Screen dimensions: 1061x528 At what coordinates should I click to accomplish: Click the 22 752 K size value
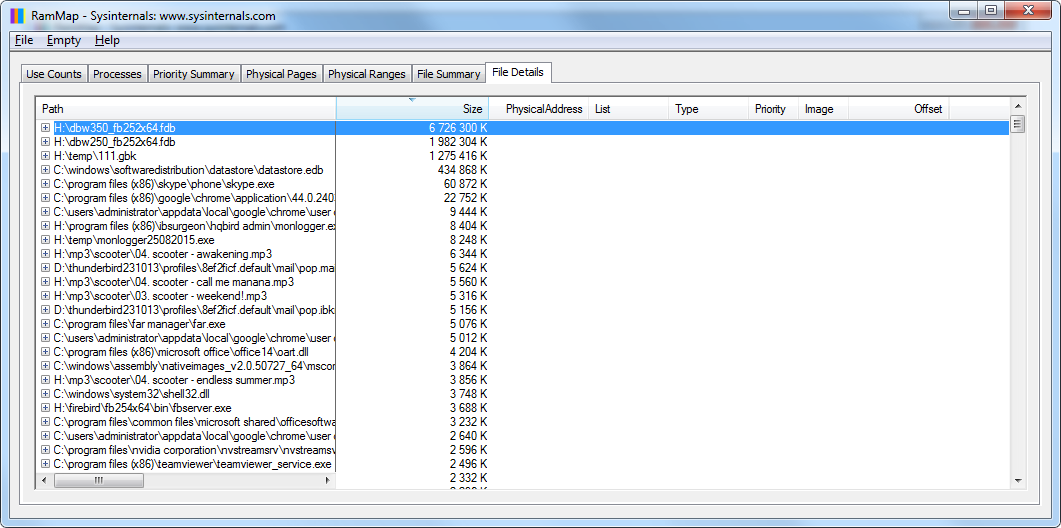[466, 198]
